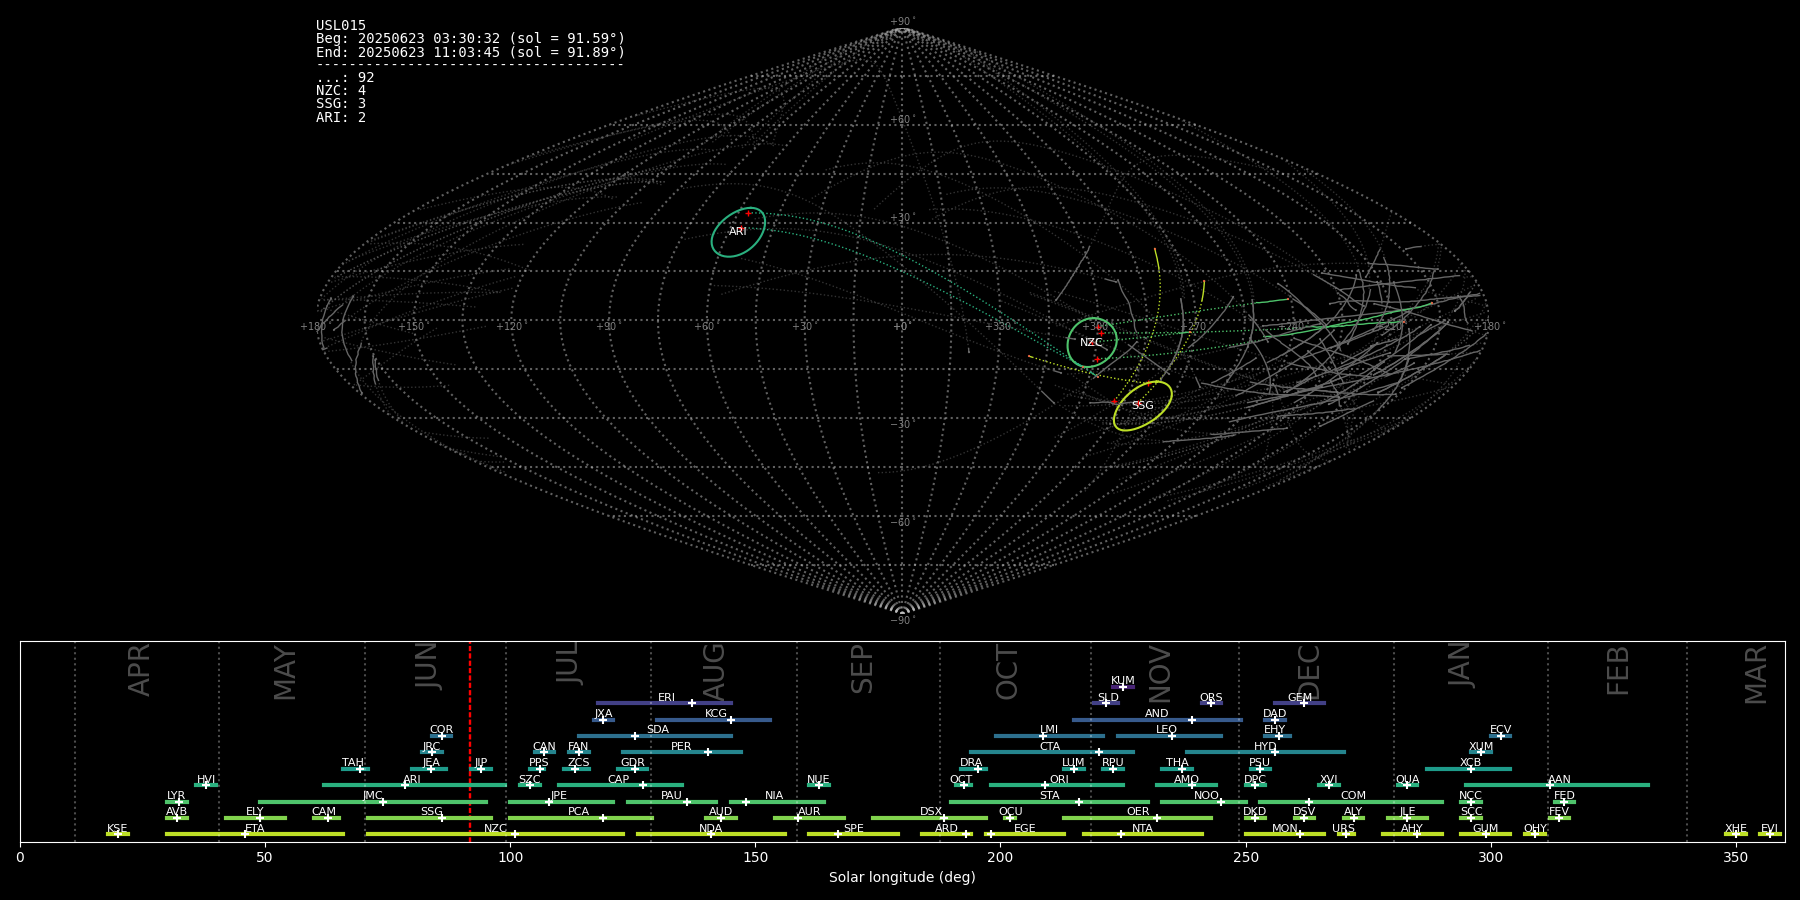Click the +90° label at map top

pos(902,22)
